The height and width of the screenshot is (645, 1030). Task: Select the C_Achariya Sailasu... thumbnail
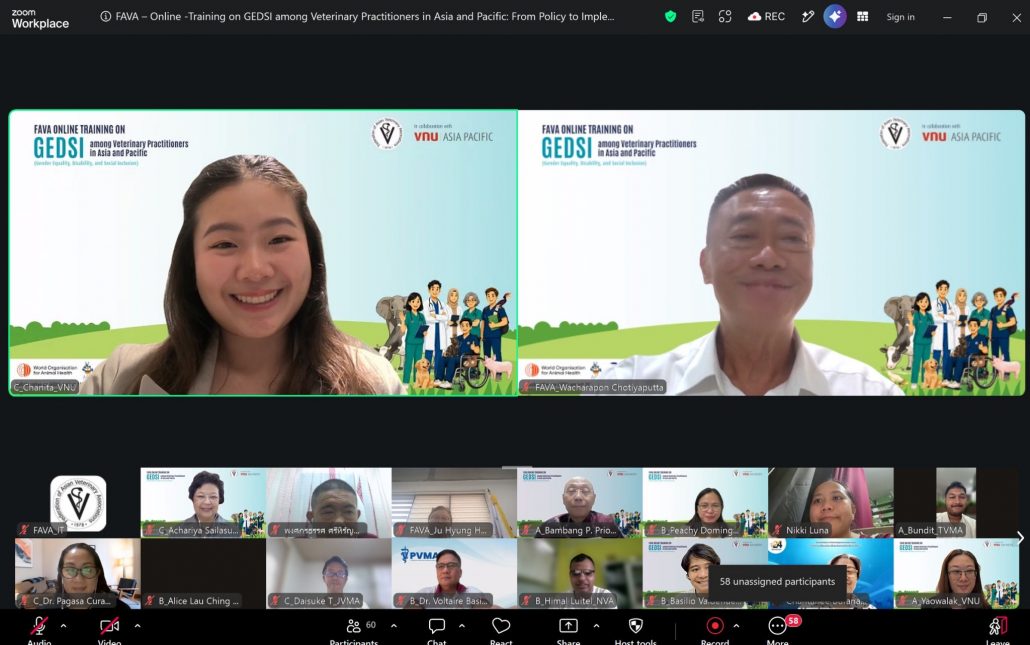point(204,503)
